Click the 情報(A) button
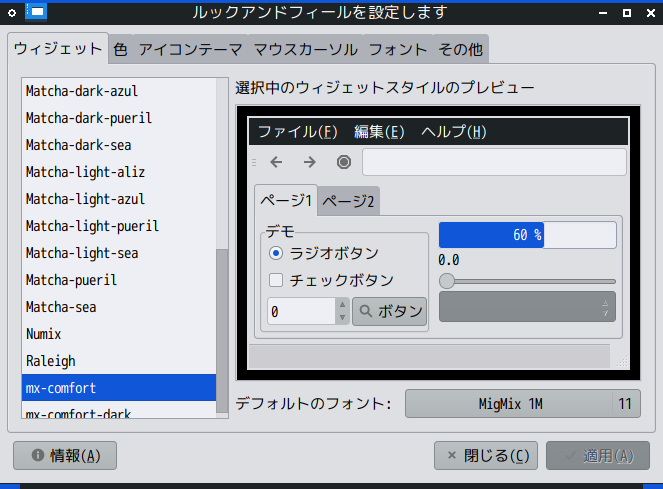The image size is (663, 489). (65, 456)
